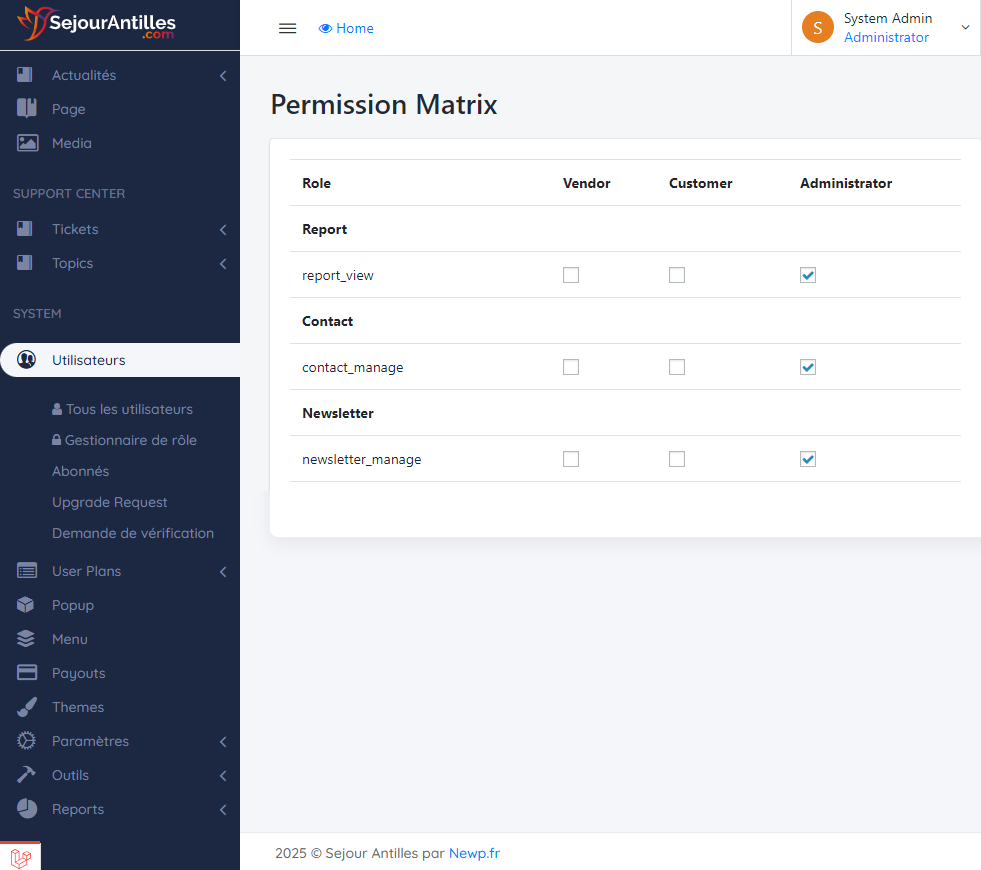Click the Themes paintbrush icon
Screen dimensions: 981x870
click(27, 707)
